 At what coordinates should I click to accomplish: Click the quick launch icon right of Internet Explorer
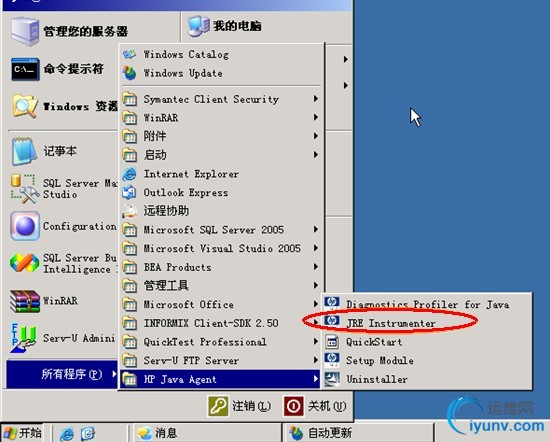point(87,434)
